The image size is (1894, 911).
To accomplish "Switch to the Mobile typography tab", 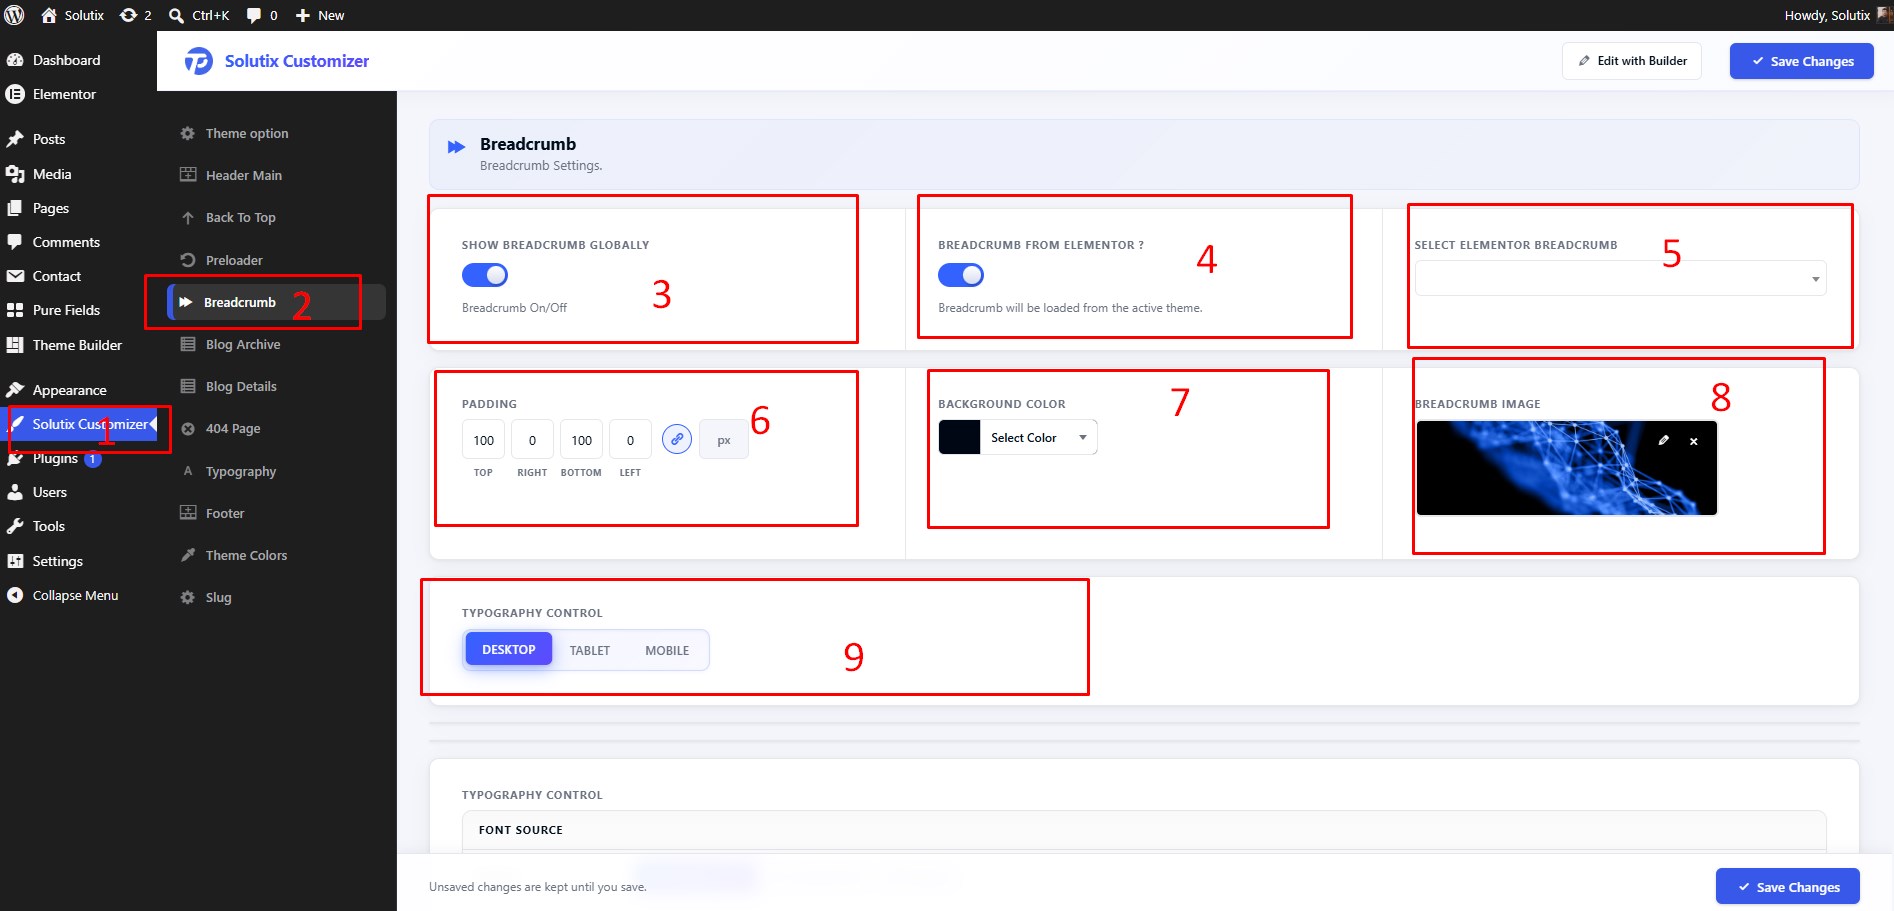I will pyautogui.click(x=667, y=650).
